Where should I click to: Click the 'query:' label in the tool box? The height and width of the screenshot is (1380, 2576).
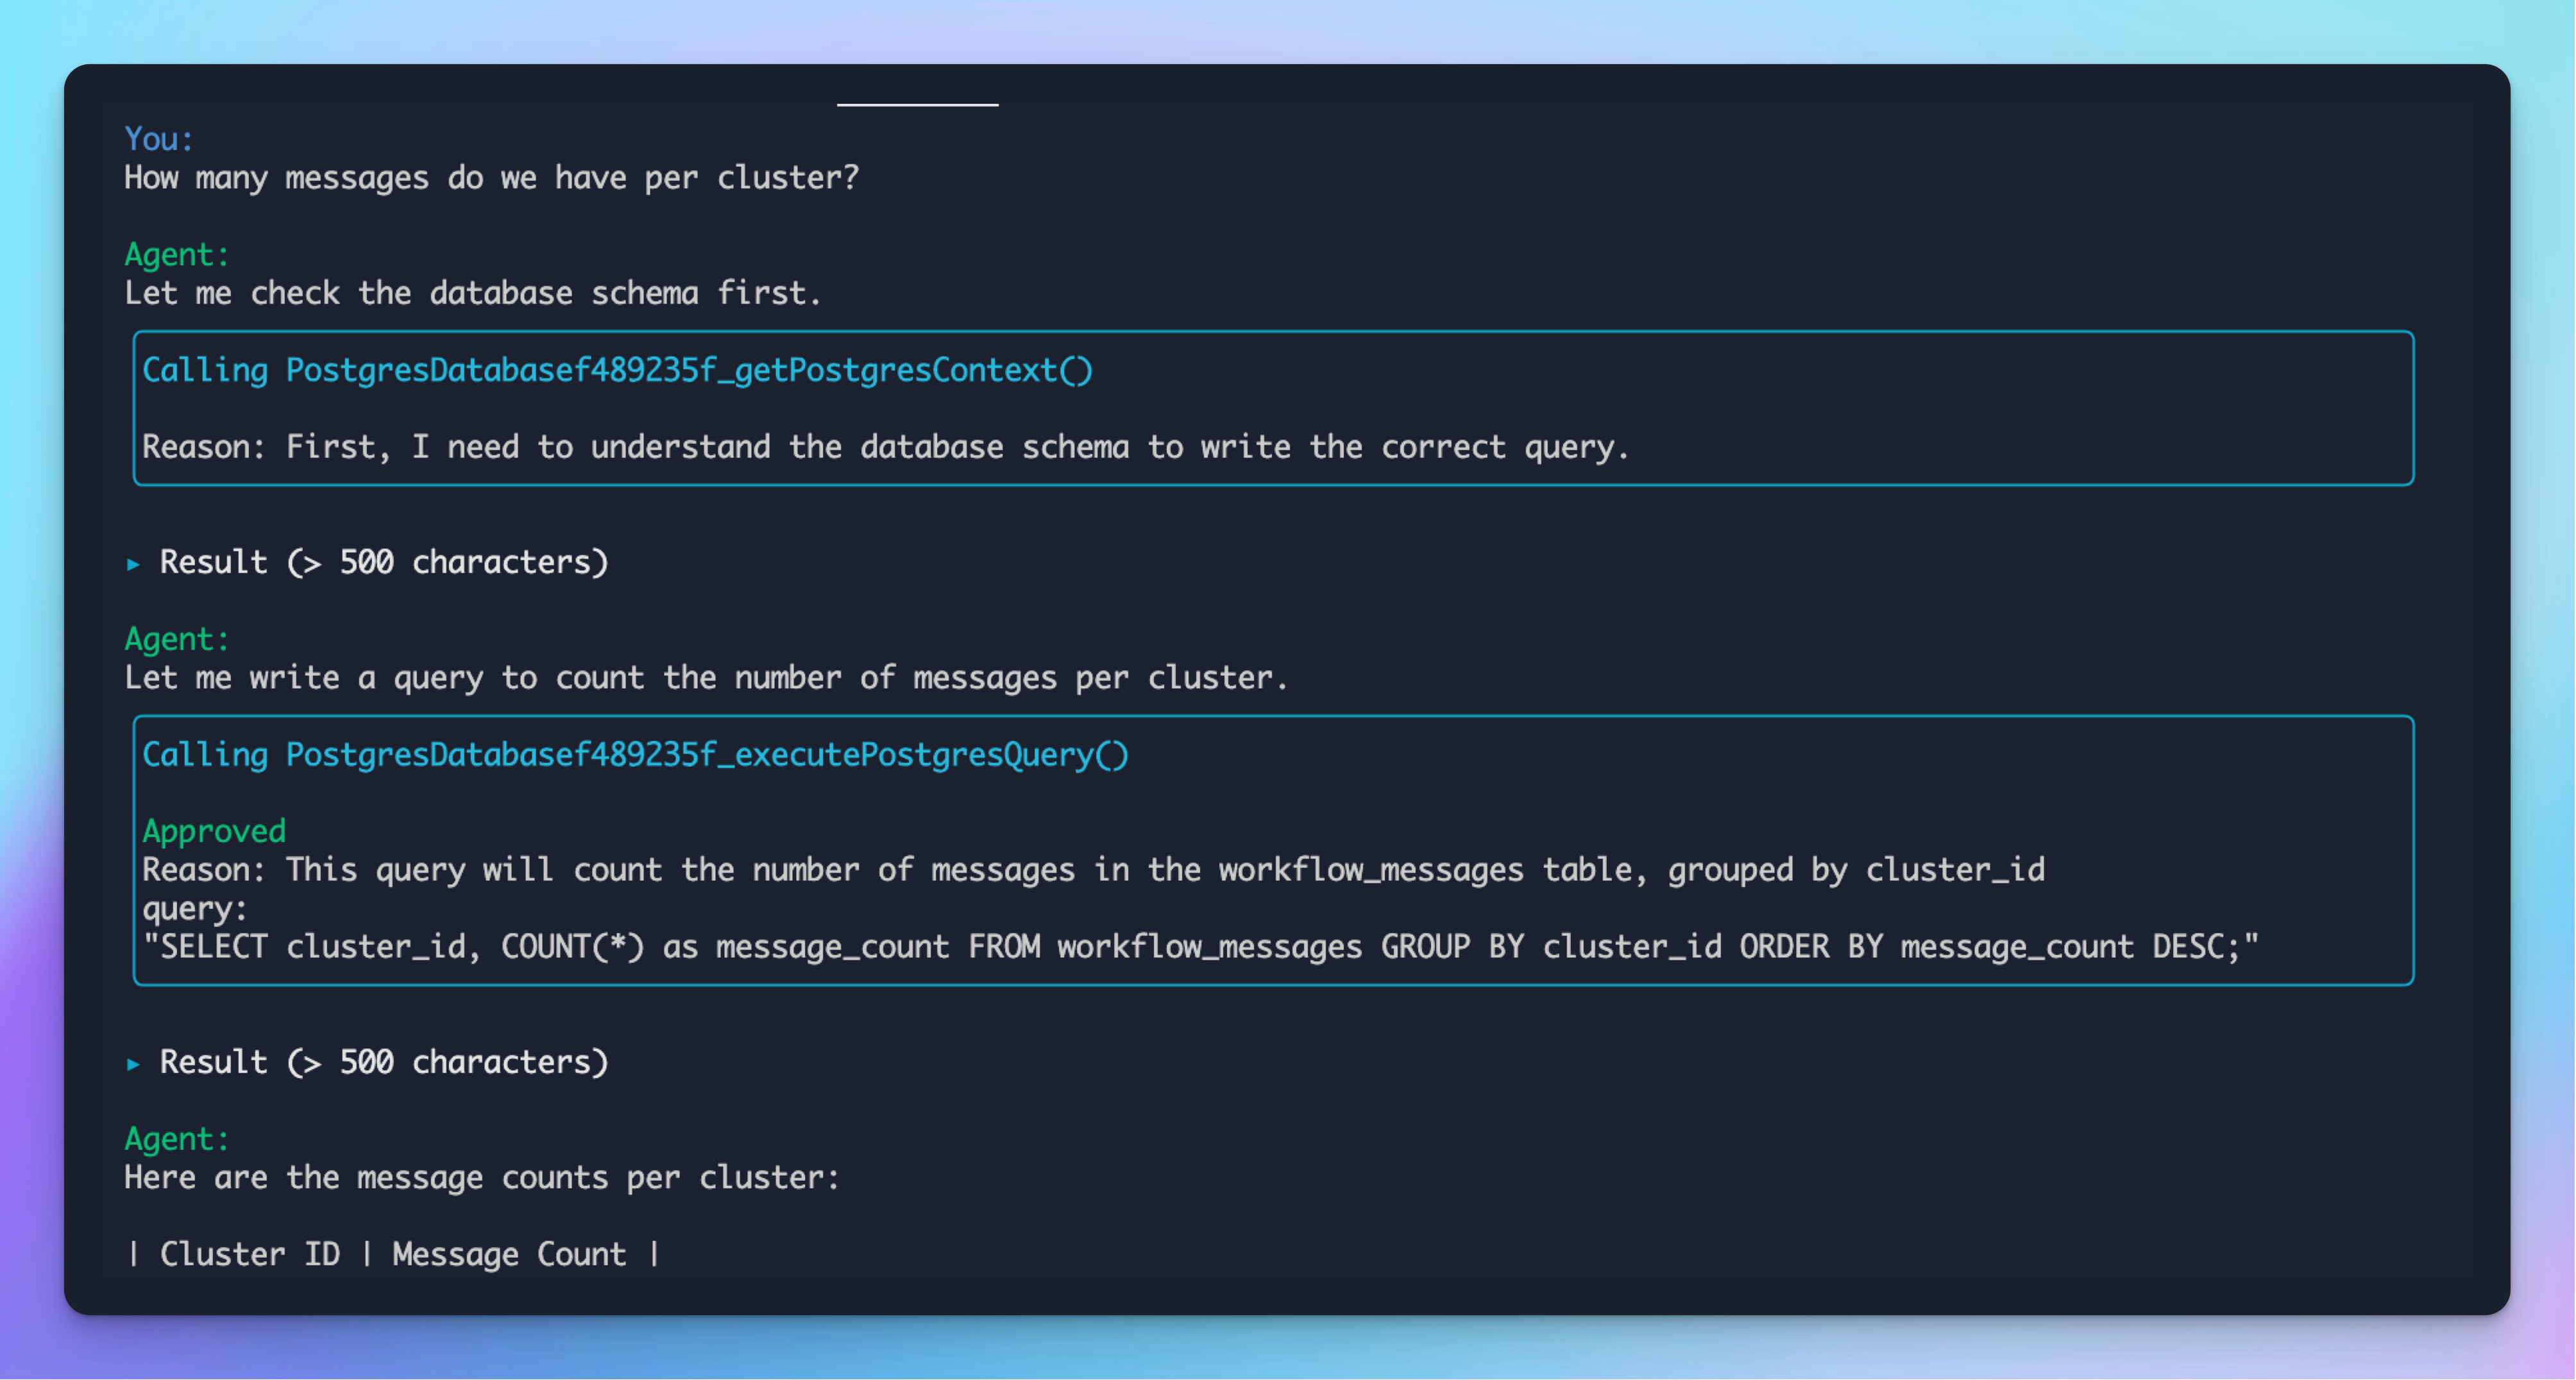pos(195,909)
